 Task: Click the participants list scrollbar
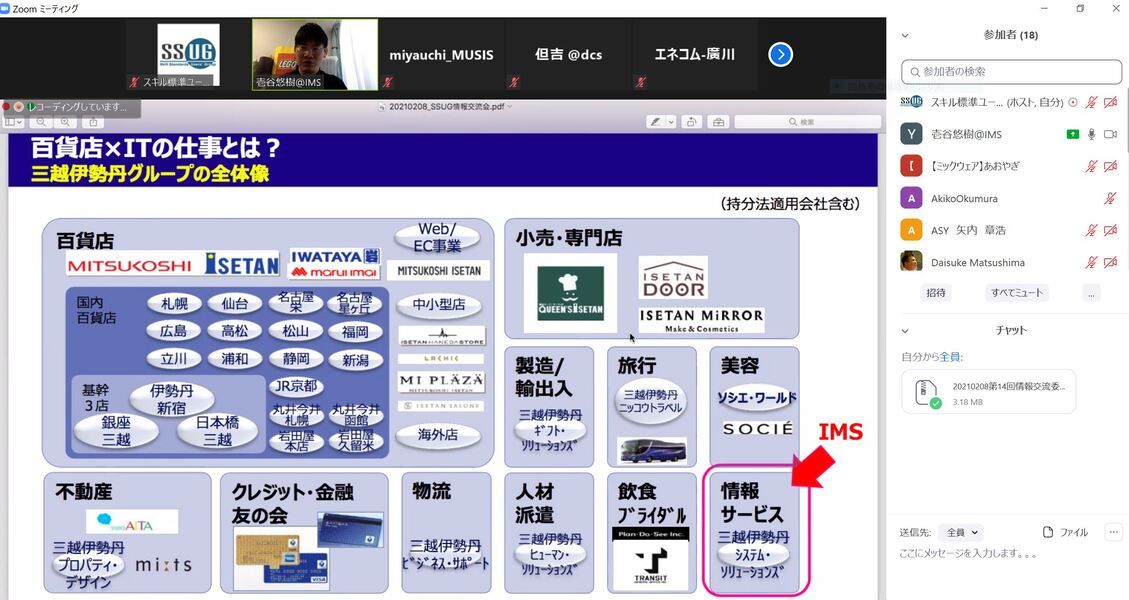pyautogui.click(x=1126, y=122)
